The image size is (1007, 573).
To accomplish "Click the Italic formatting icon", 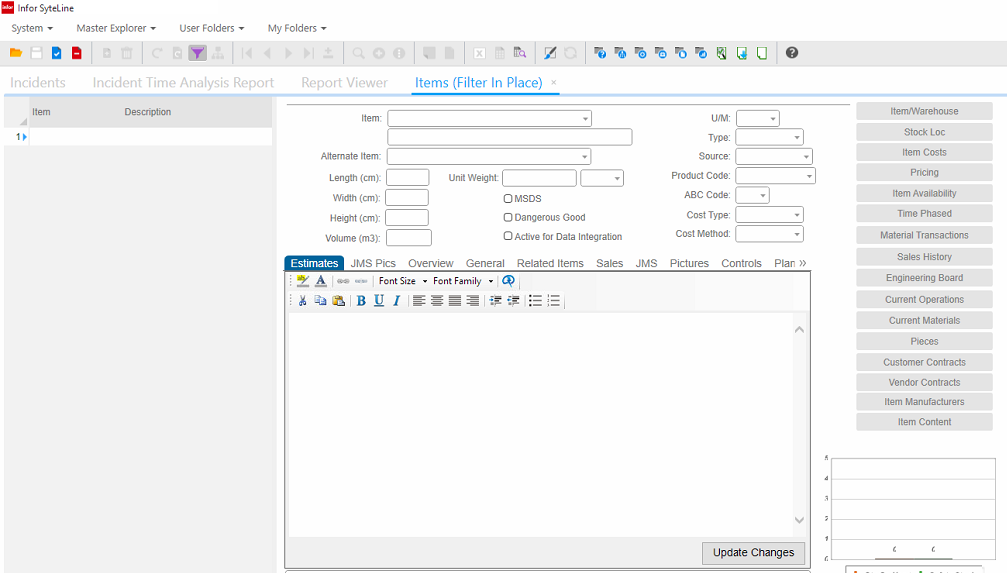I will pos(396,301).
